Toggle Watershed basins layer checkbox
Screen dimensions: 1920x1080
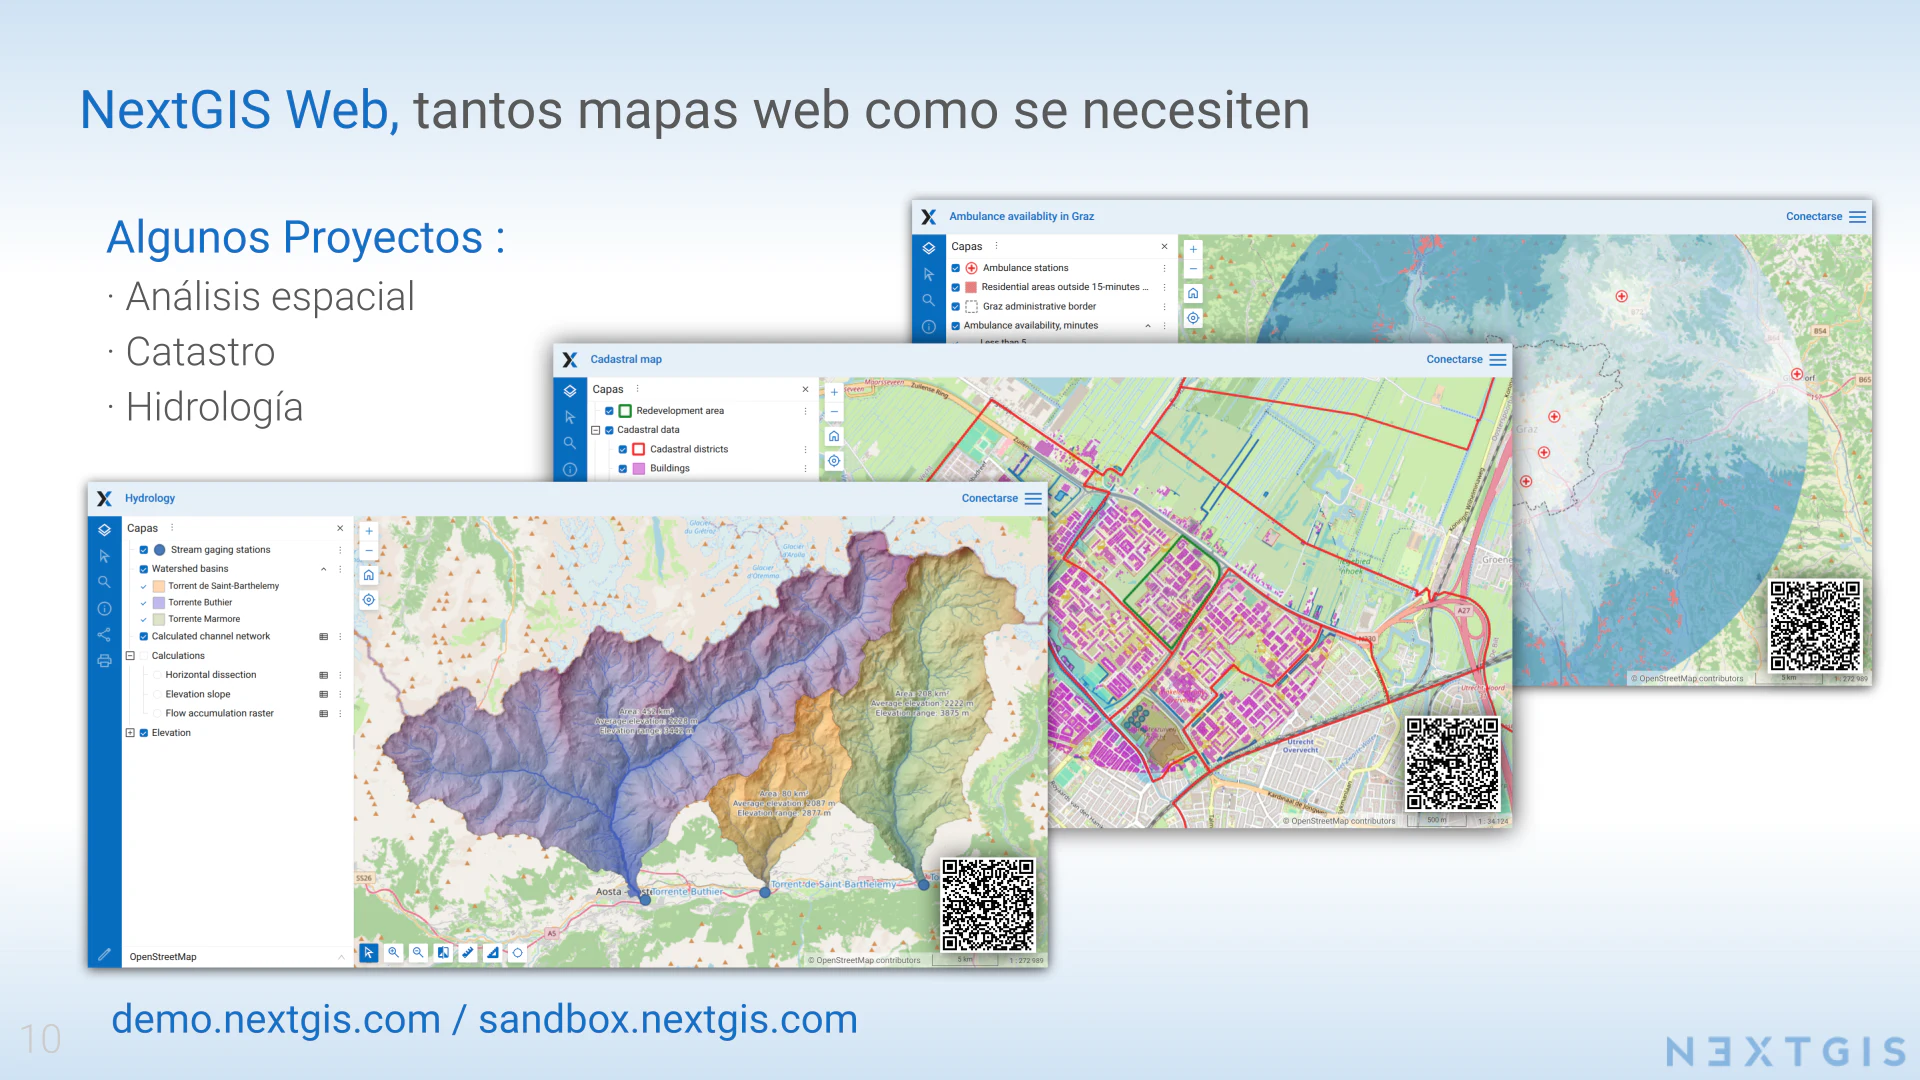[x=144, y=569]
